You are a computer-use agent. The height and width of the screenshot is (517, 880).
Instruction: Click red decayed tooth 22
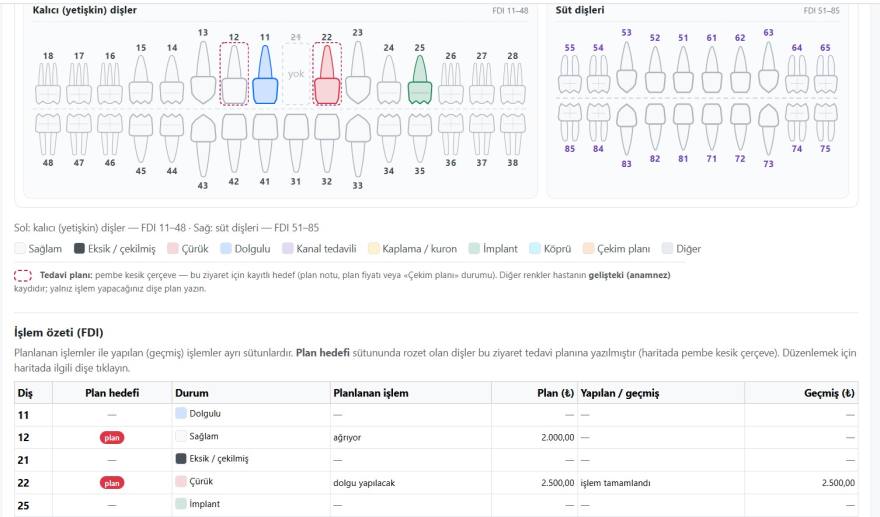pos(327,75)
